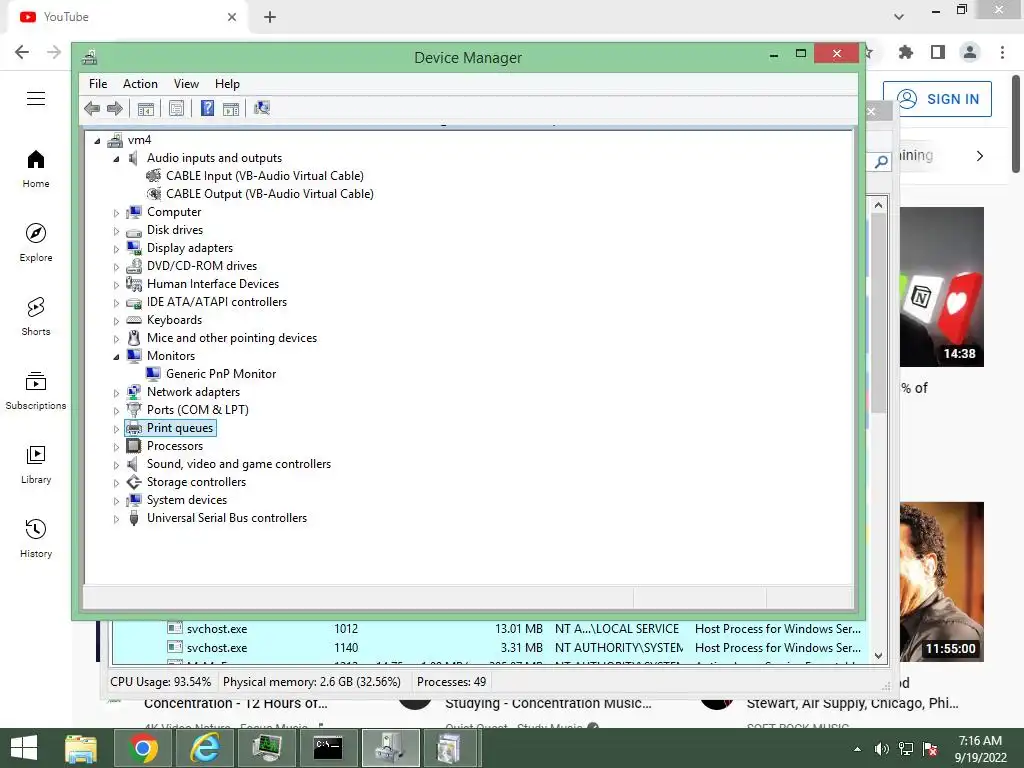Viewport: 1024px width, 768px height.
Task: Collapse the Monitors category
Action: [x=116, y=357]
